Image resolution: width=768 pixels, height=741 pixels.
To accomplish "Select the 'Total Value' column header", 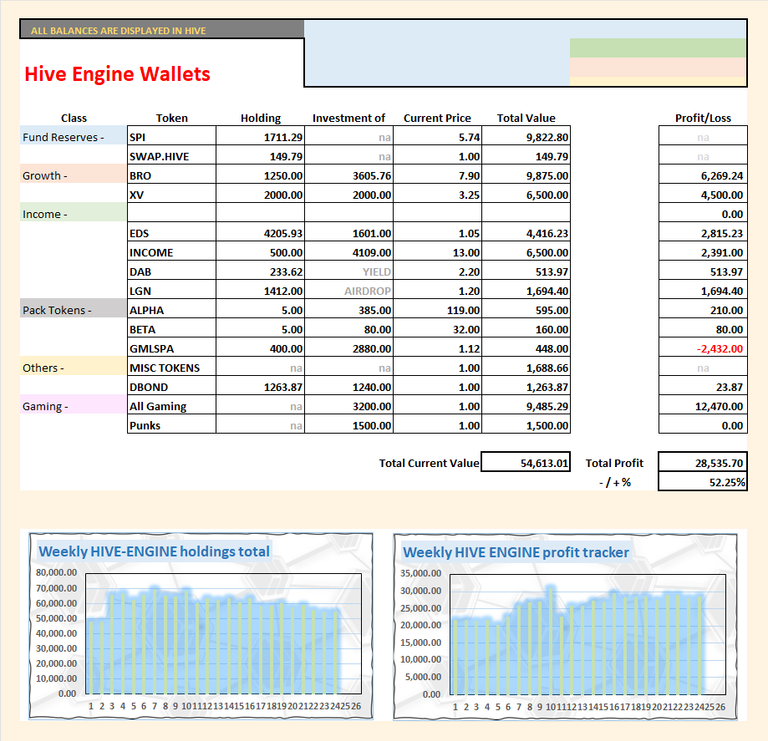I will click(526, 118).
